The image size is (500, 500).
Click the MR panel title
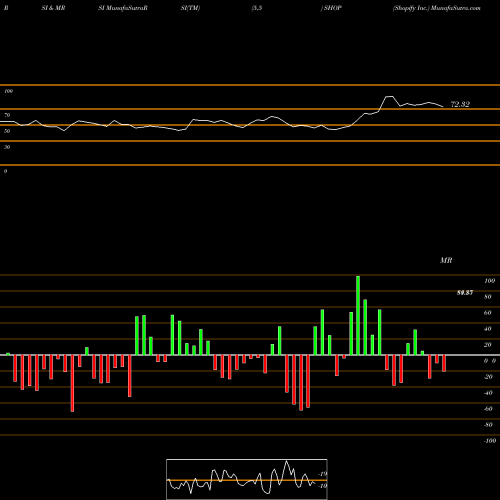click(x=446, y=260)
